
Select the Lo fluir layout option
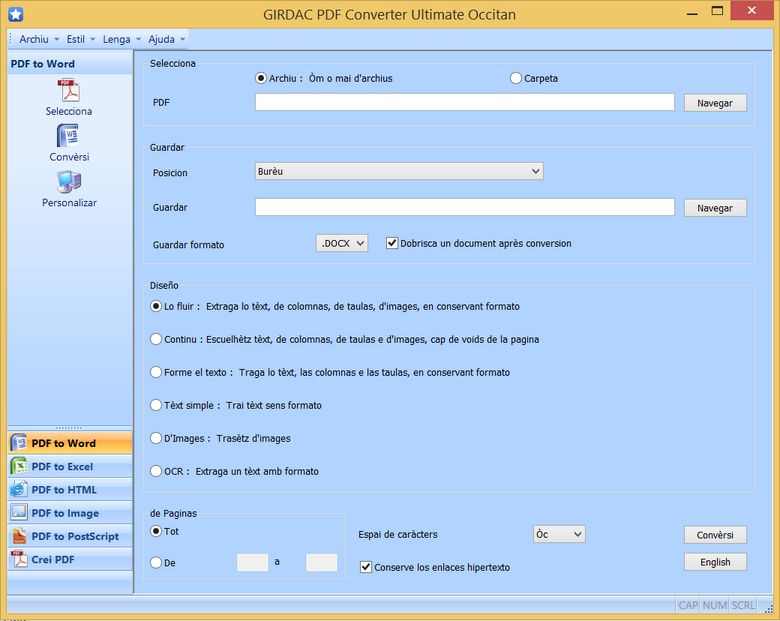point(156,306)
